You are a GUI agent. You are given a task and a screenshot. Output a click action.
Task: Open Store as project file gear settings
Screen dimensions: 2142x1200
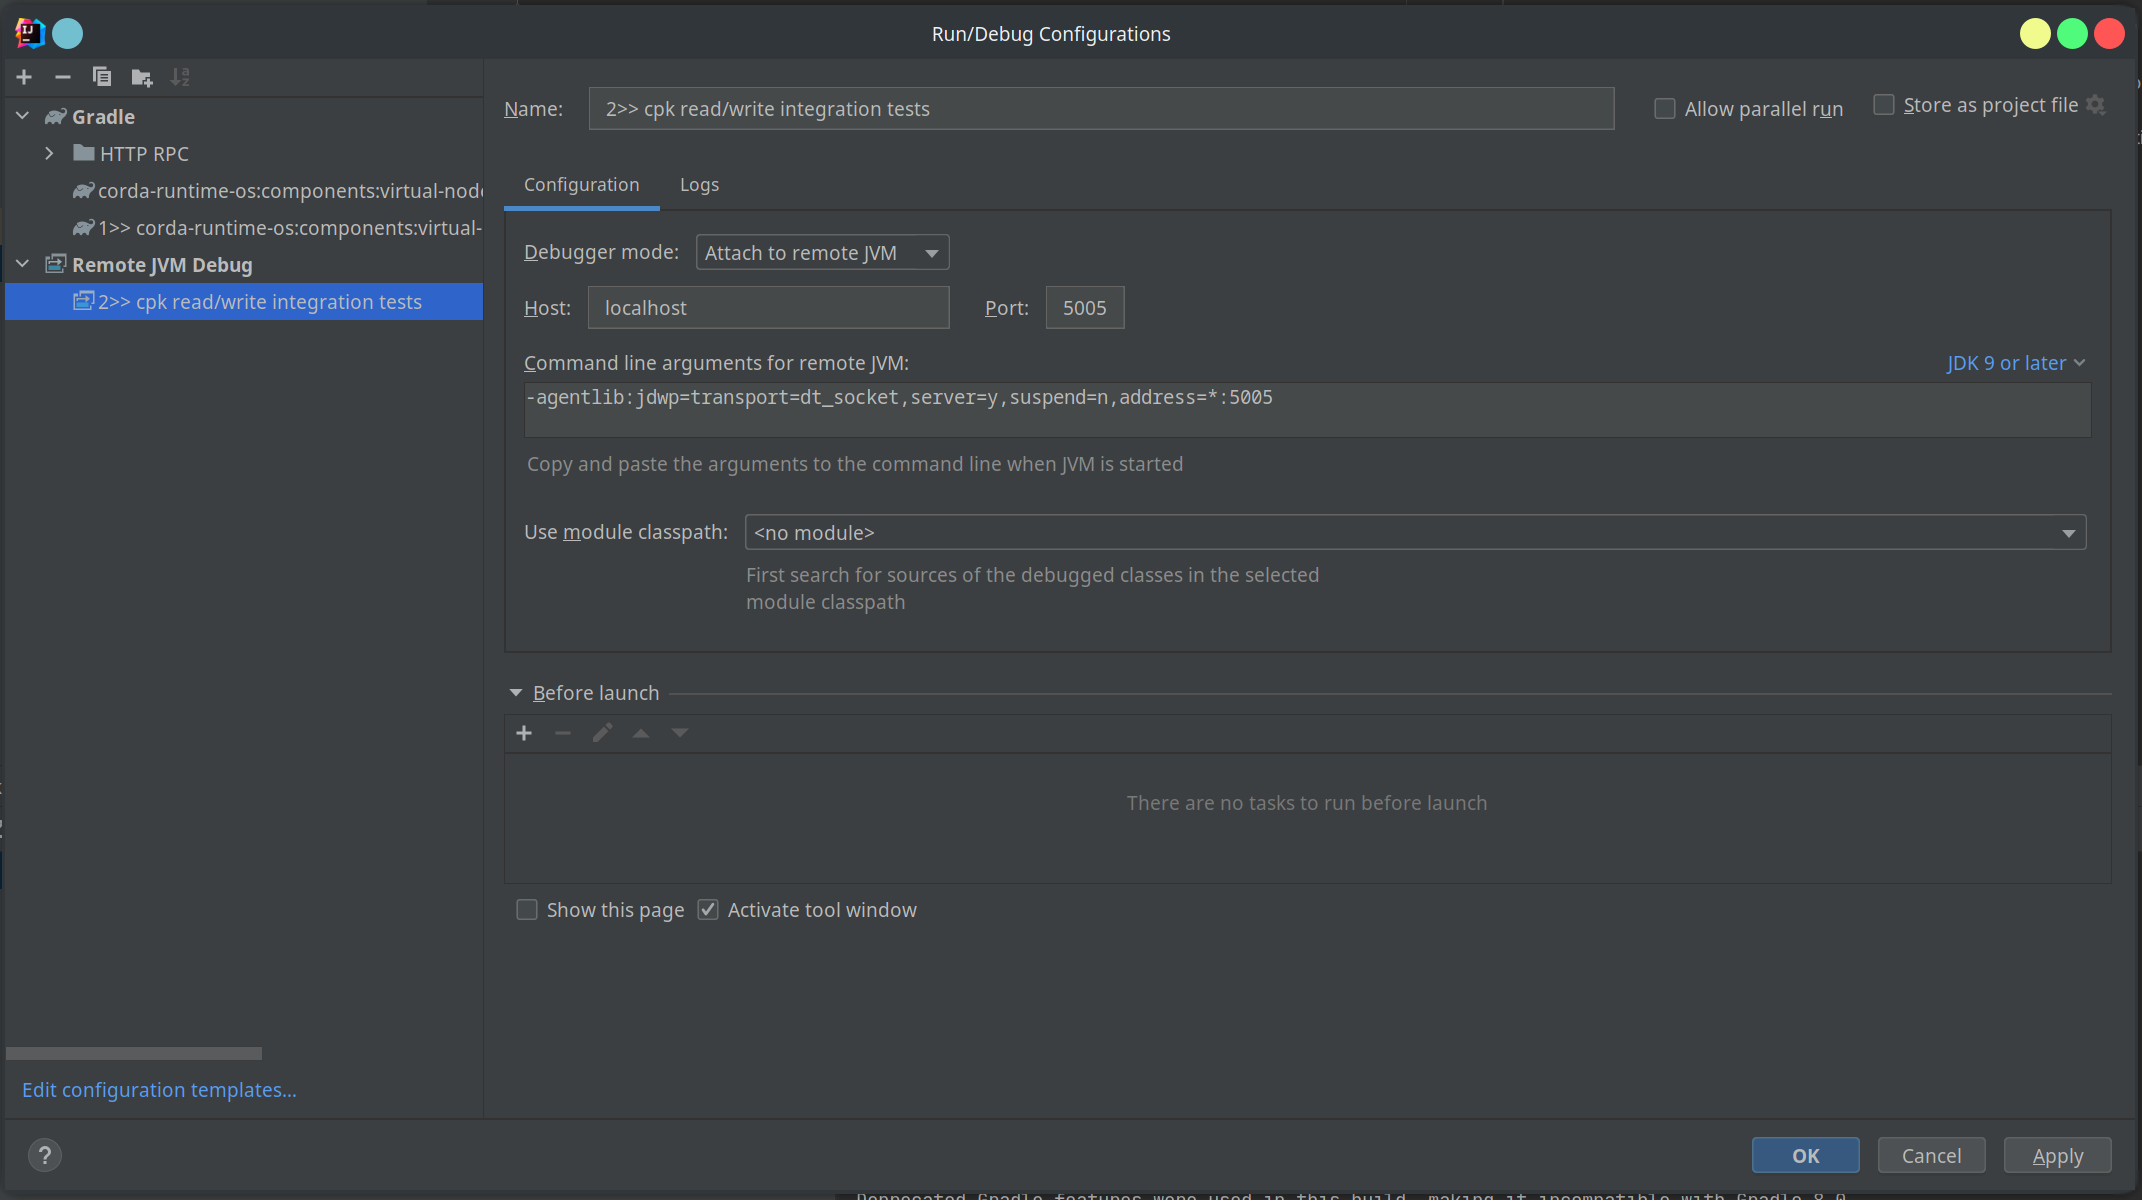[2096, 105]
